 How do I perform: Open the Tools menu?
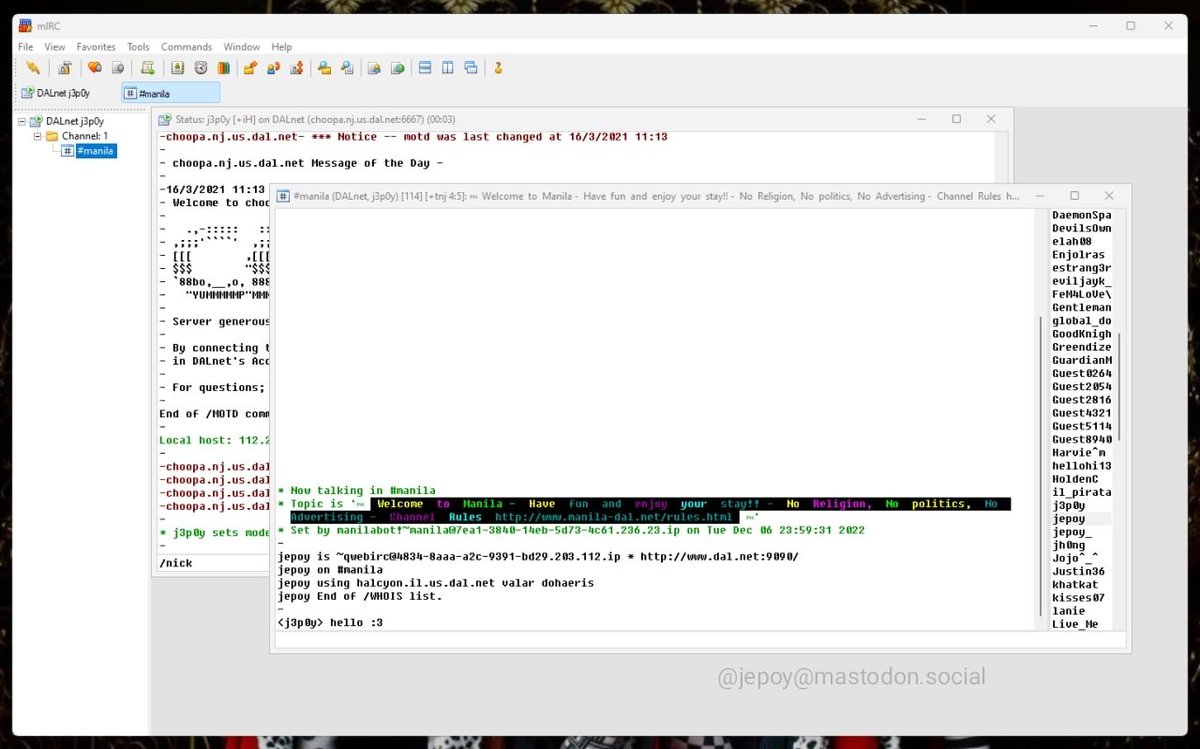tap(138, 47)
